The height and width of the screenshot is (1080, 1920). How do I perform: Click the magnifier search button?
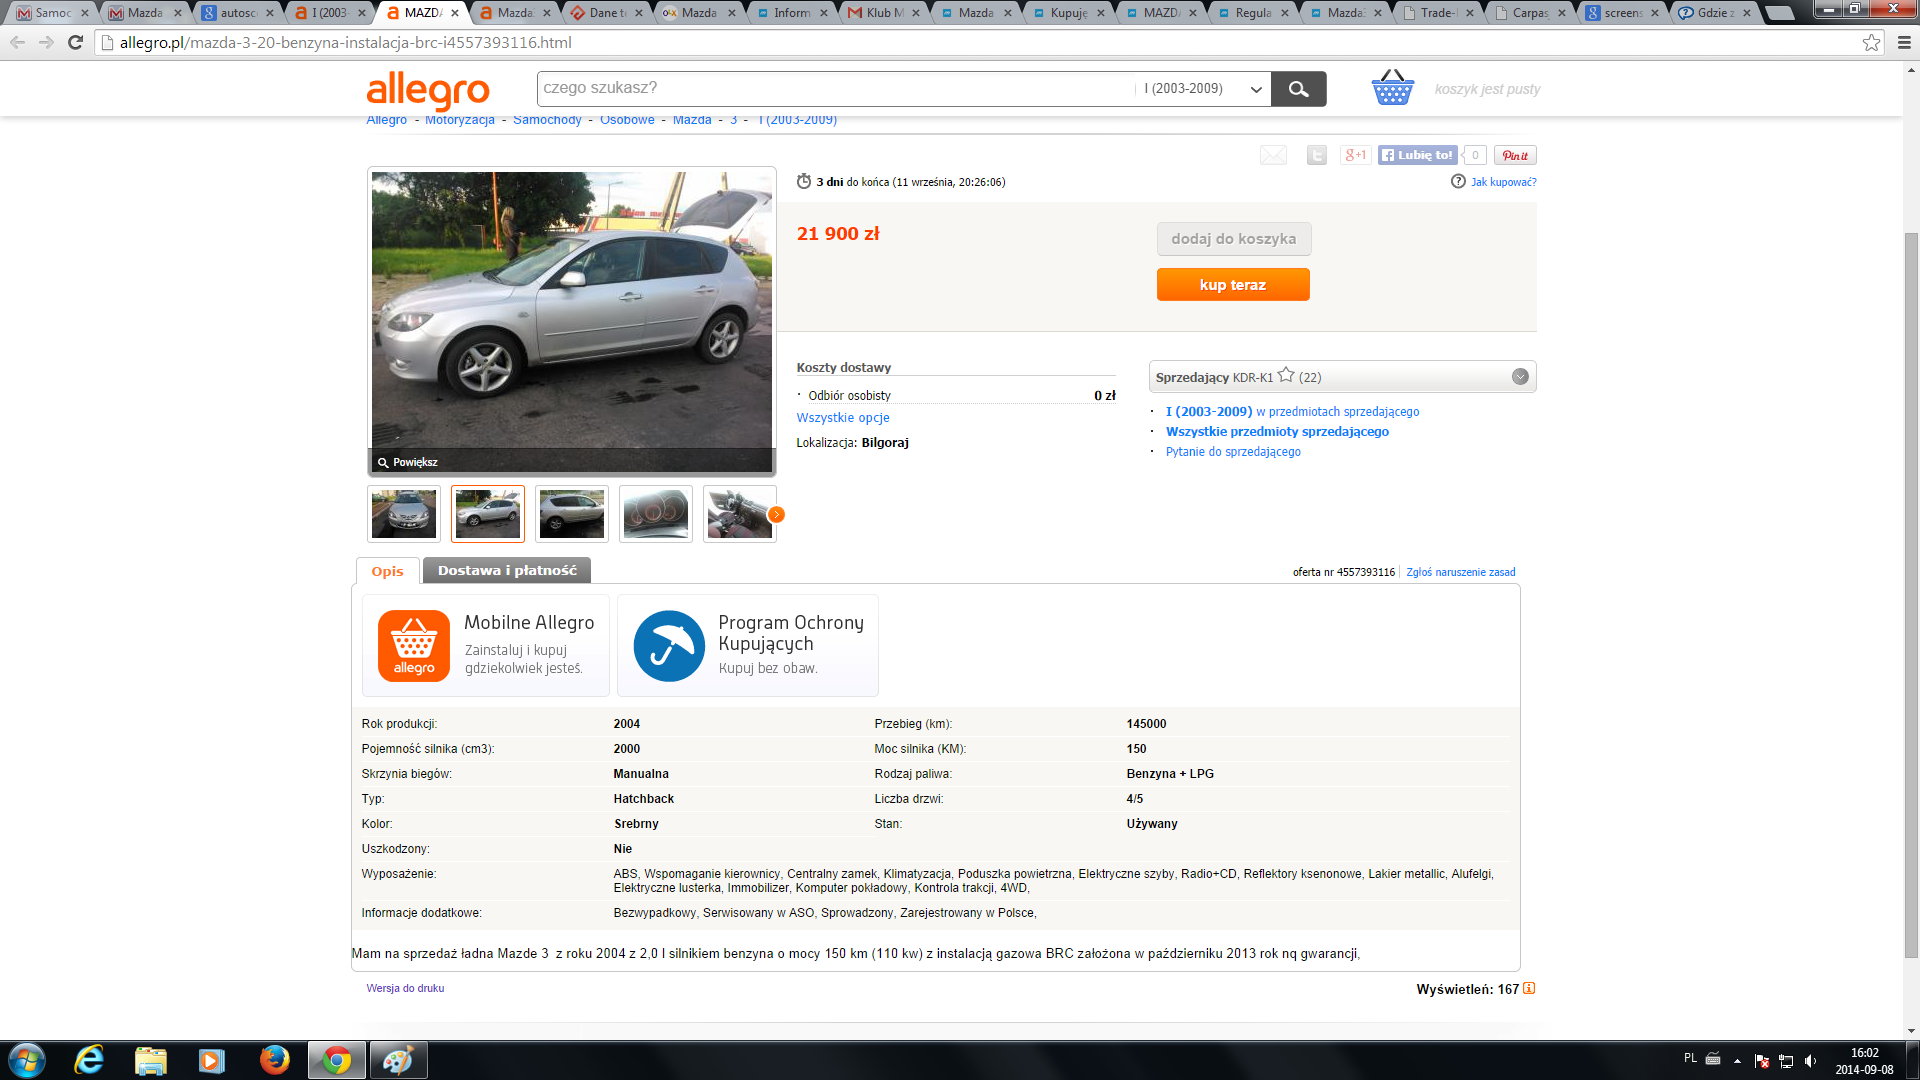click(x=1298, y=89)
